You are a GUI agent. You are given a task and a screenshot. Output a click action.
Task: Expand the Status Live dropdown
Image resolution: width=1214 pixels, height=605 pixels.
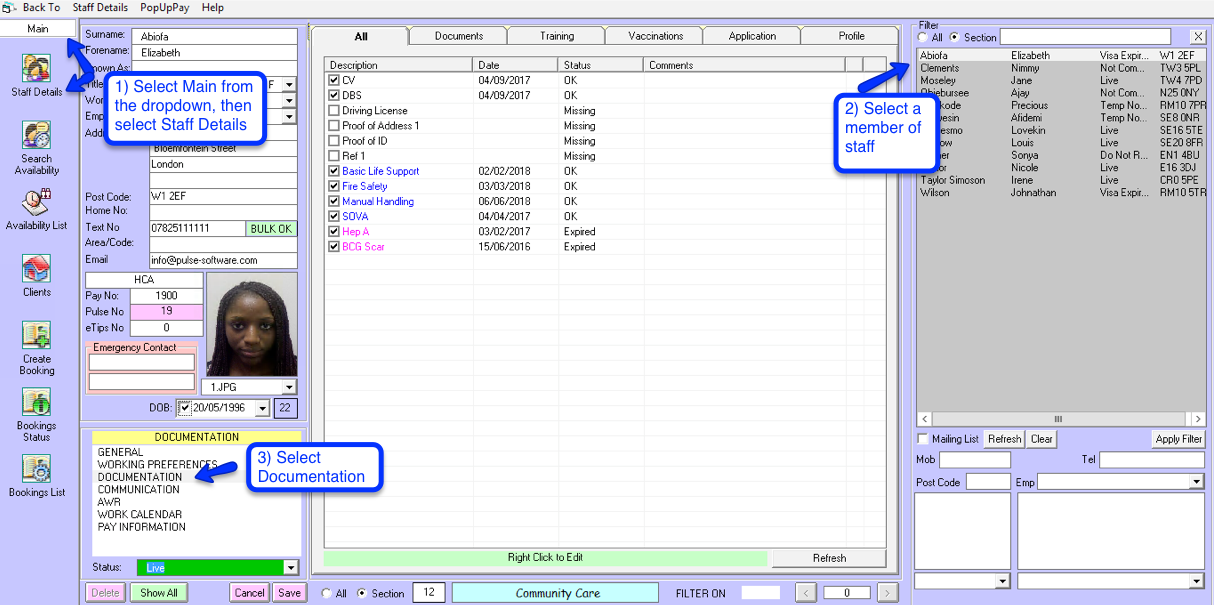[x=291, y=568]
